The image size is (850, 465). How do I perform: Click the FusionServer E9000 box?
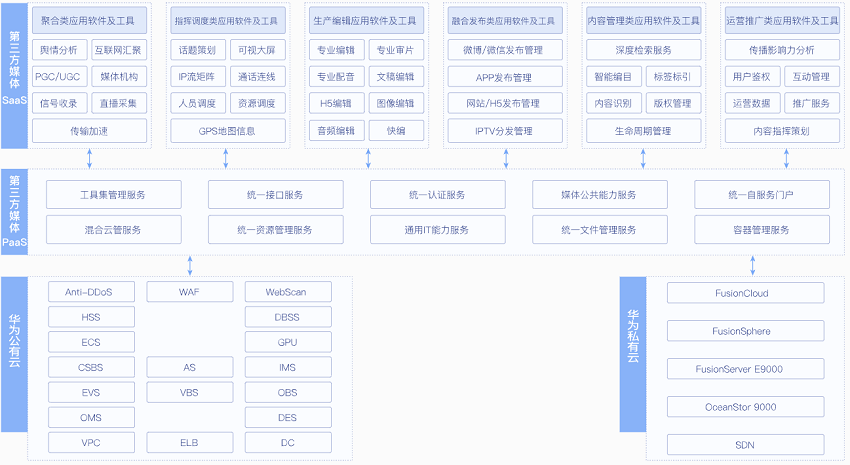[746, 369]
